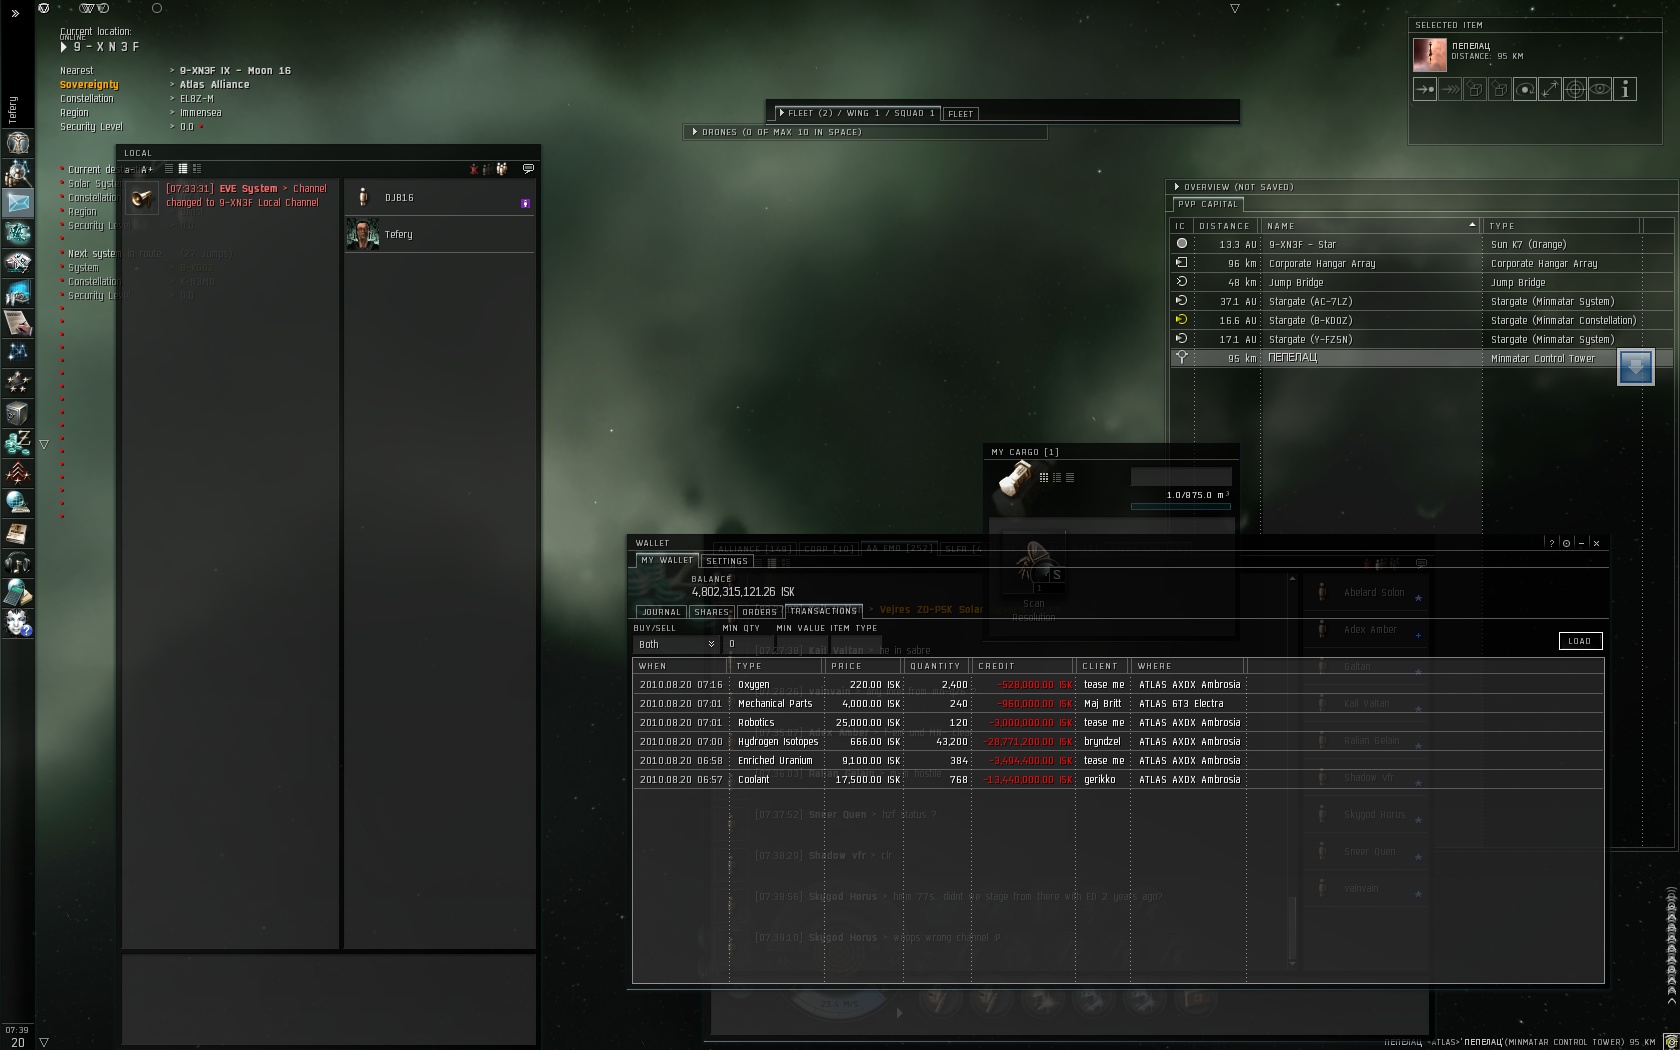Select Tefery in Local member list

[x=440, y=235]
